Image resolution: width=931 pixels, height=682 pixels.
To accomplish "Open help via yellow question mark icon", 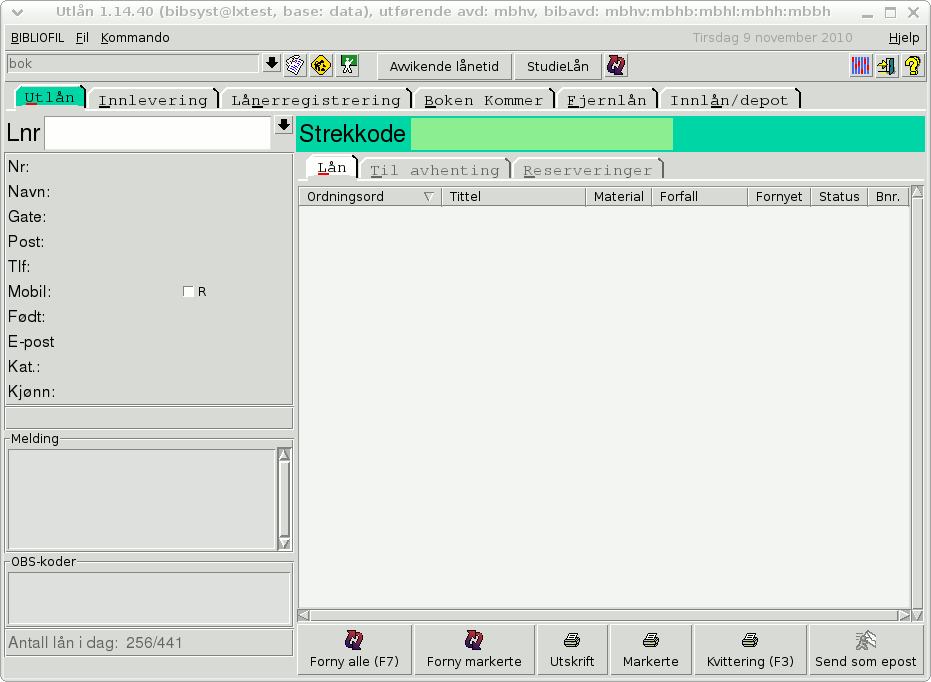I will pyautogui.click(x=912, y=66).
